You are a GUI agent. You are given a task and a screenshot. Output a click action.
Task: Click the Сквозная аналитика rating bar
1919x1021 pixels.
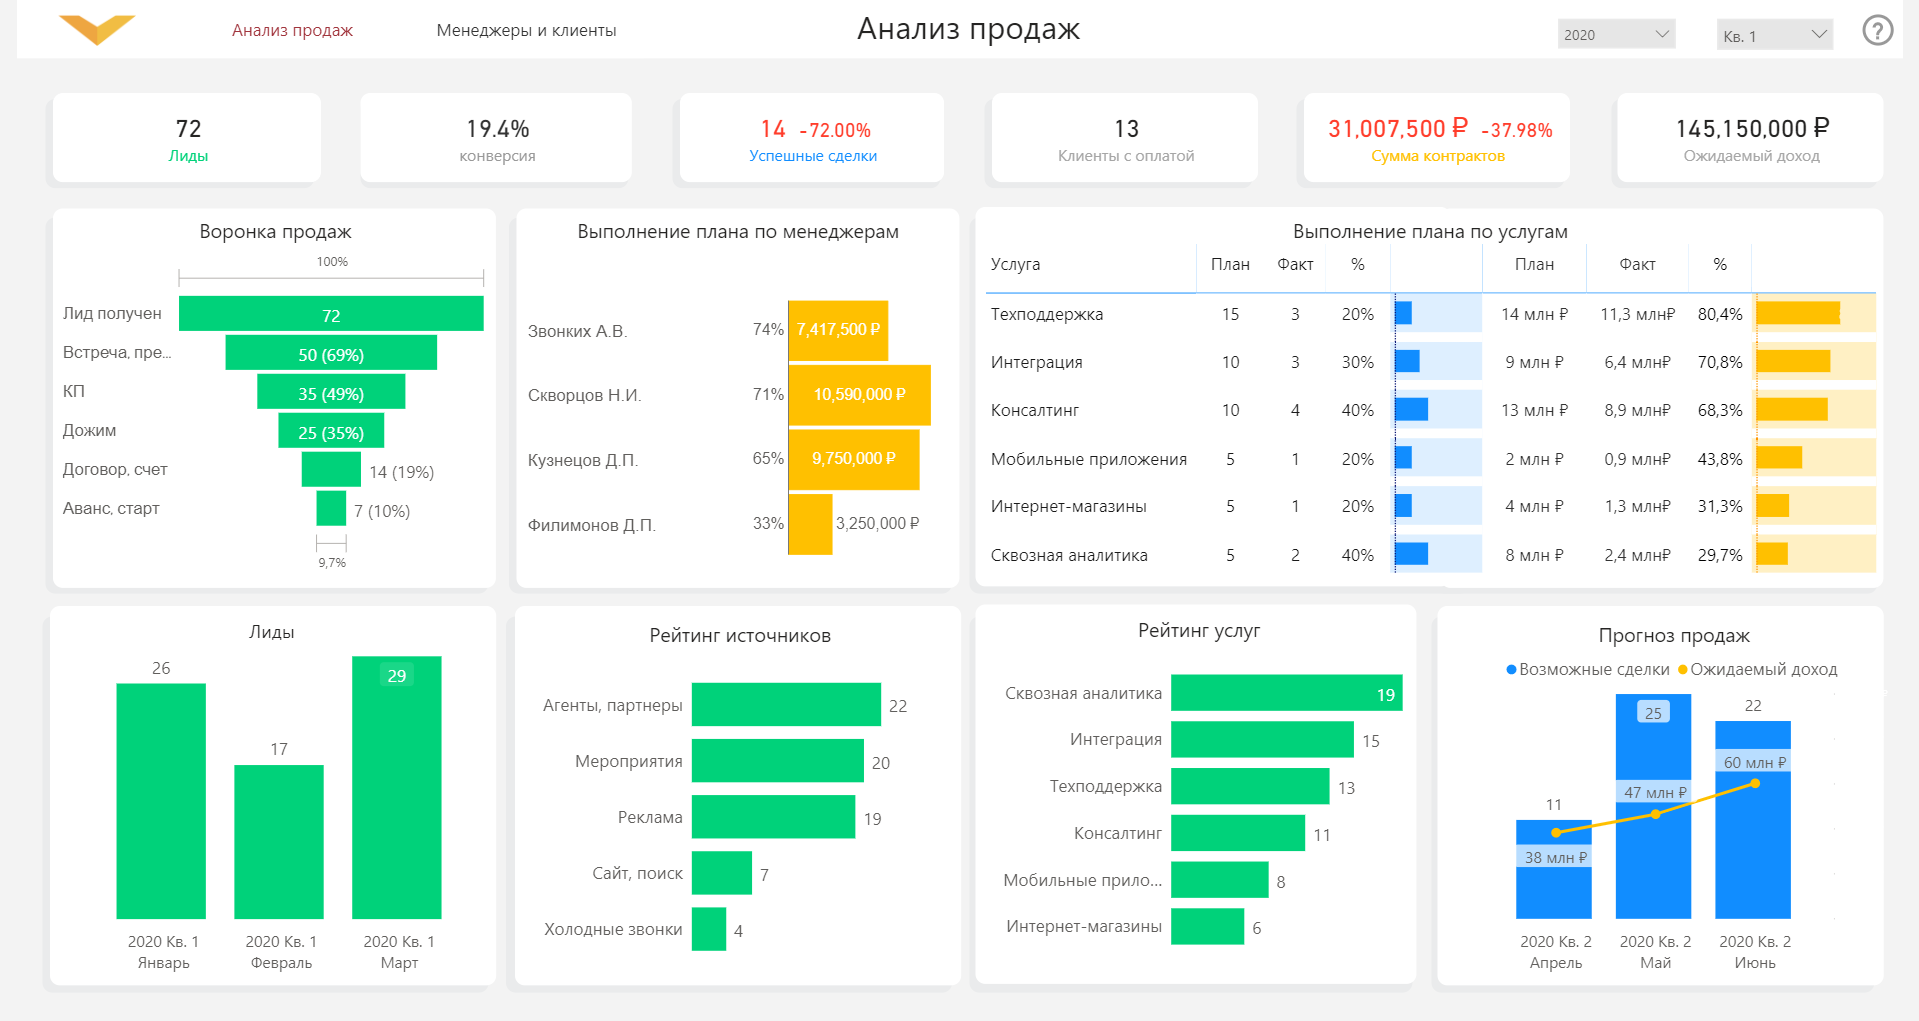1286,693
